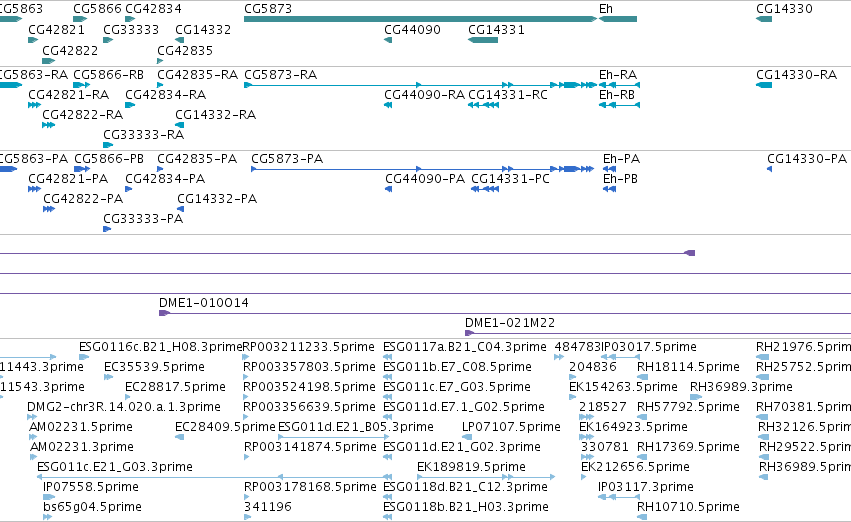Choose the CG42834 gene label
The image size is (851, 522).
coord(154,9)
